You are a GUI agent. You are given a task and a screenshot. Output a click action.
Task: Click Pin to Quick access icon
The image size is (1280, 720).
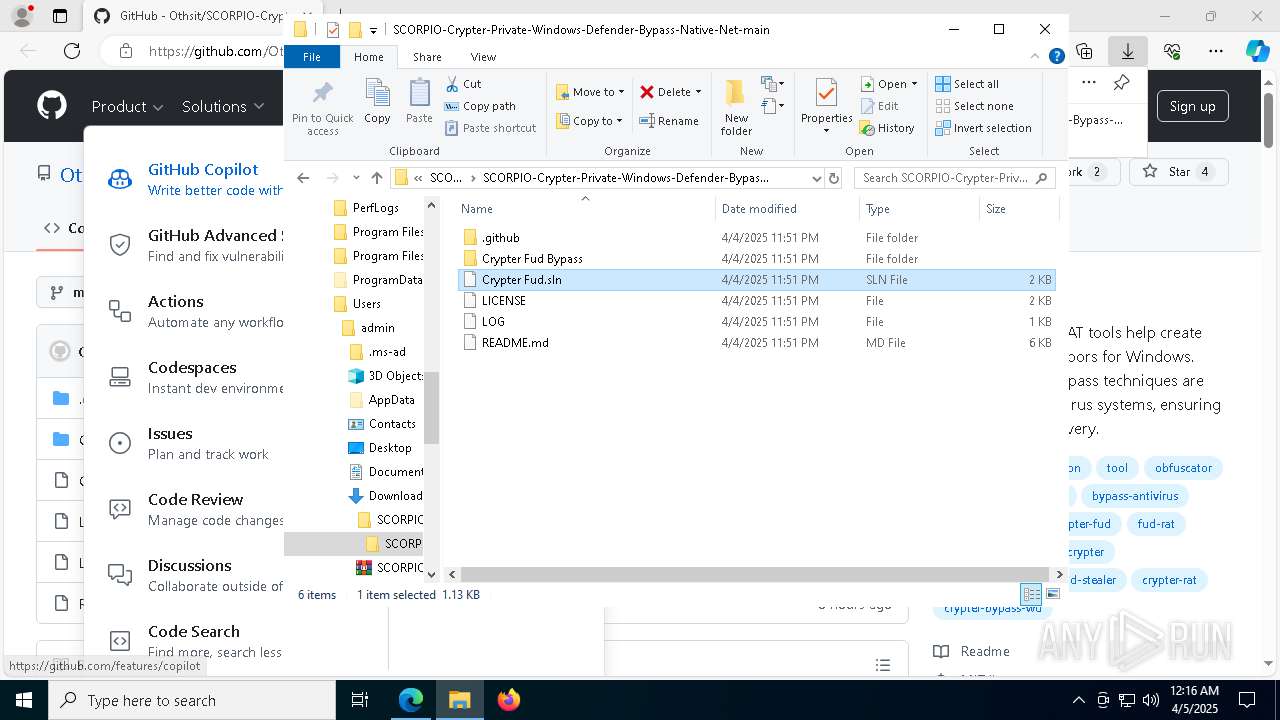322,108
